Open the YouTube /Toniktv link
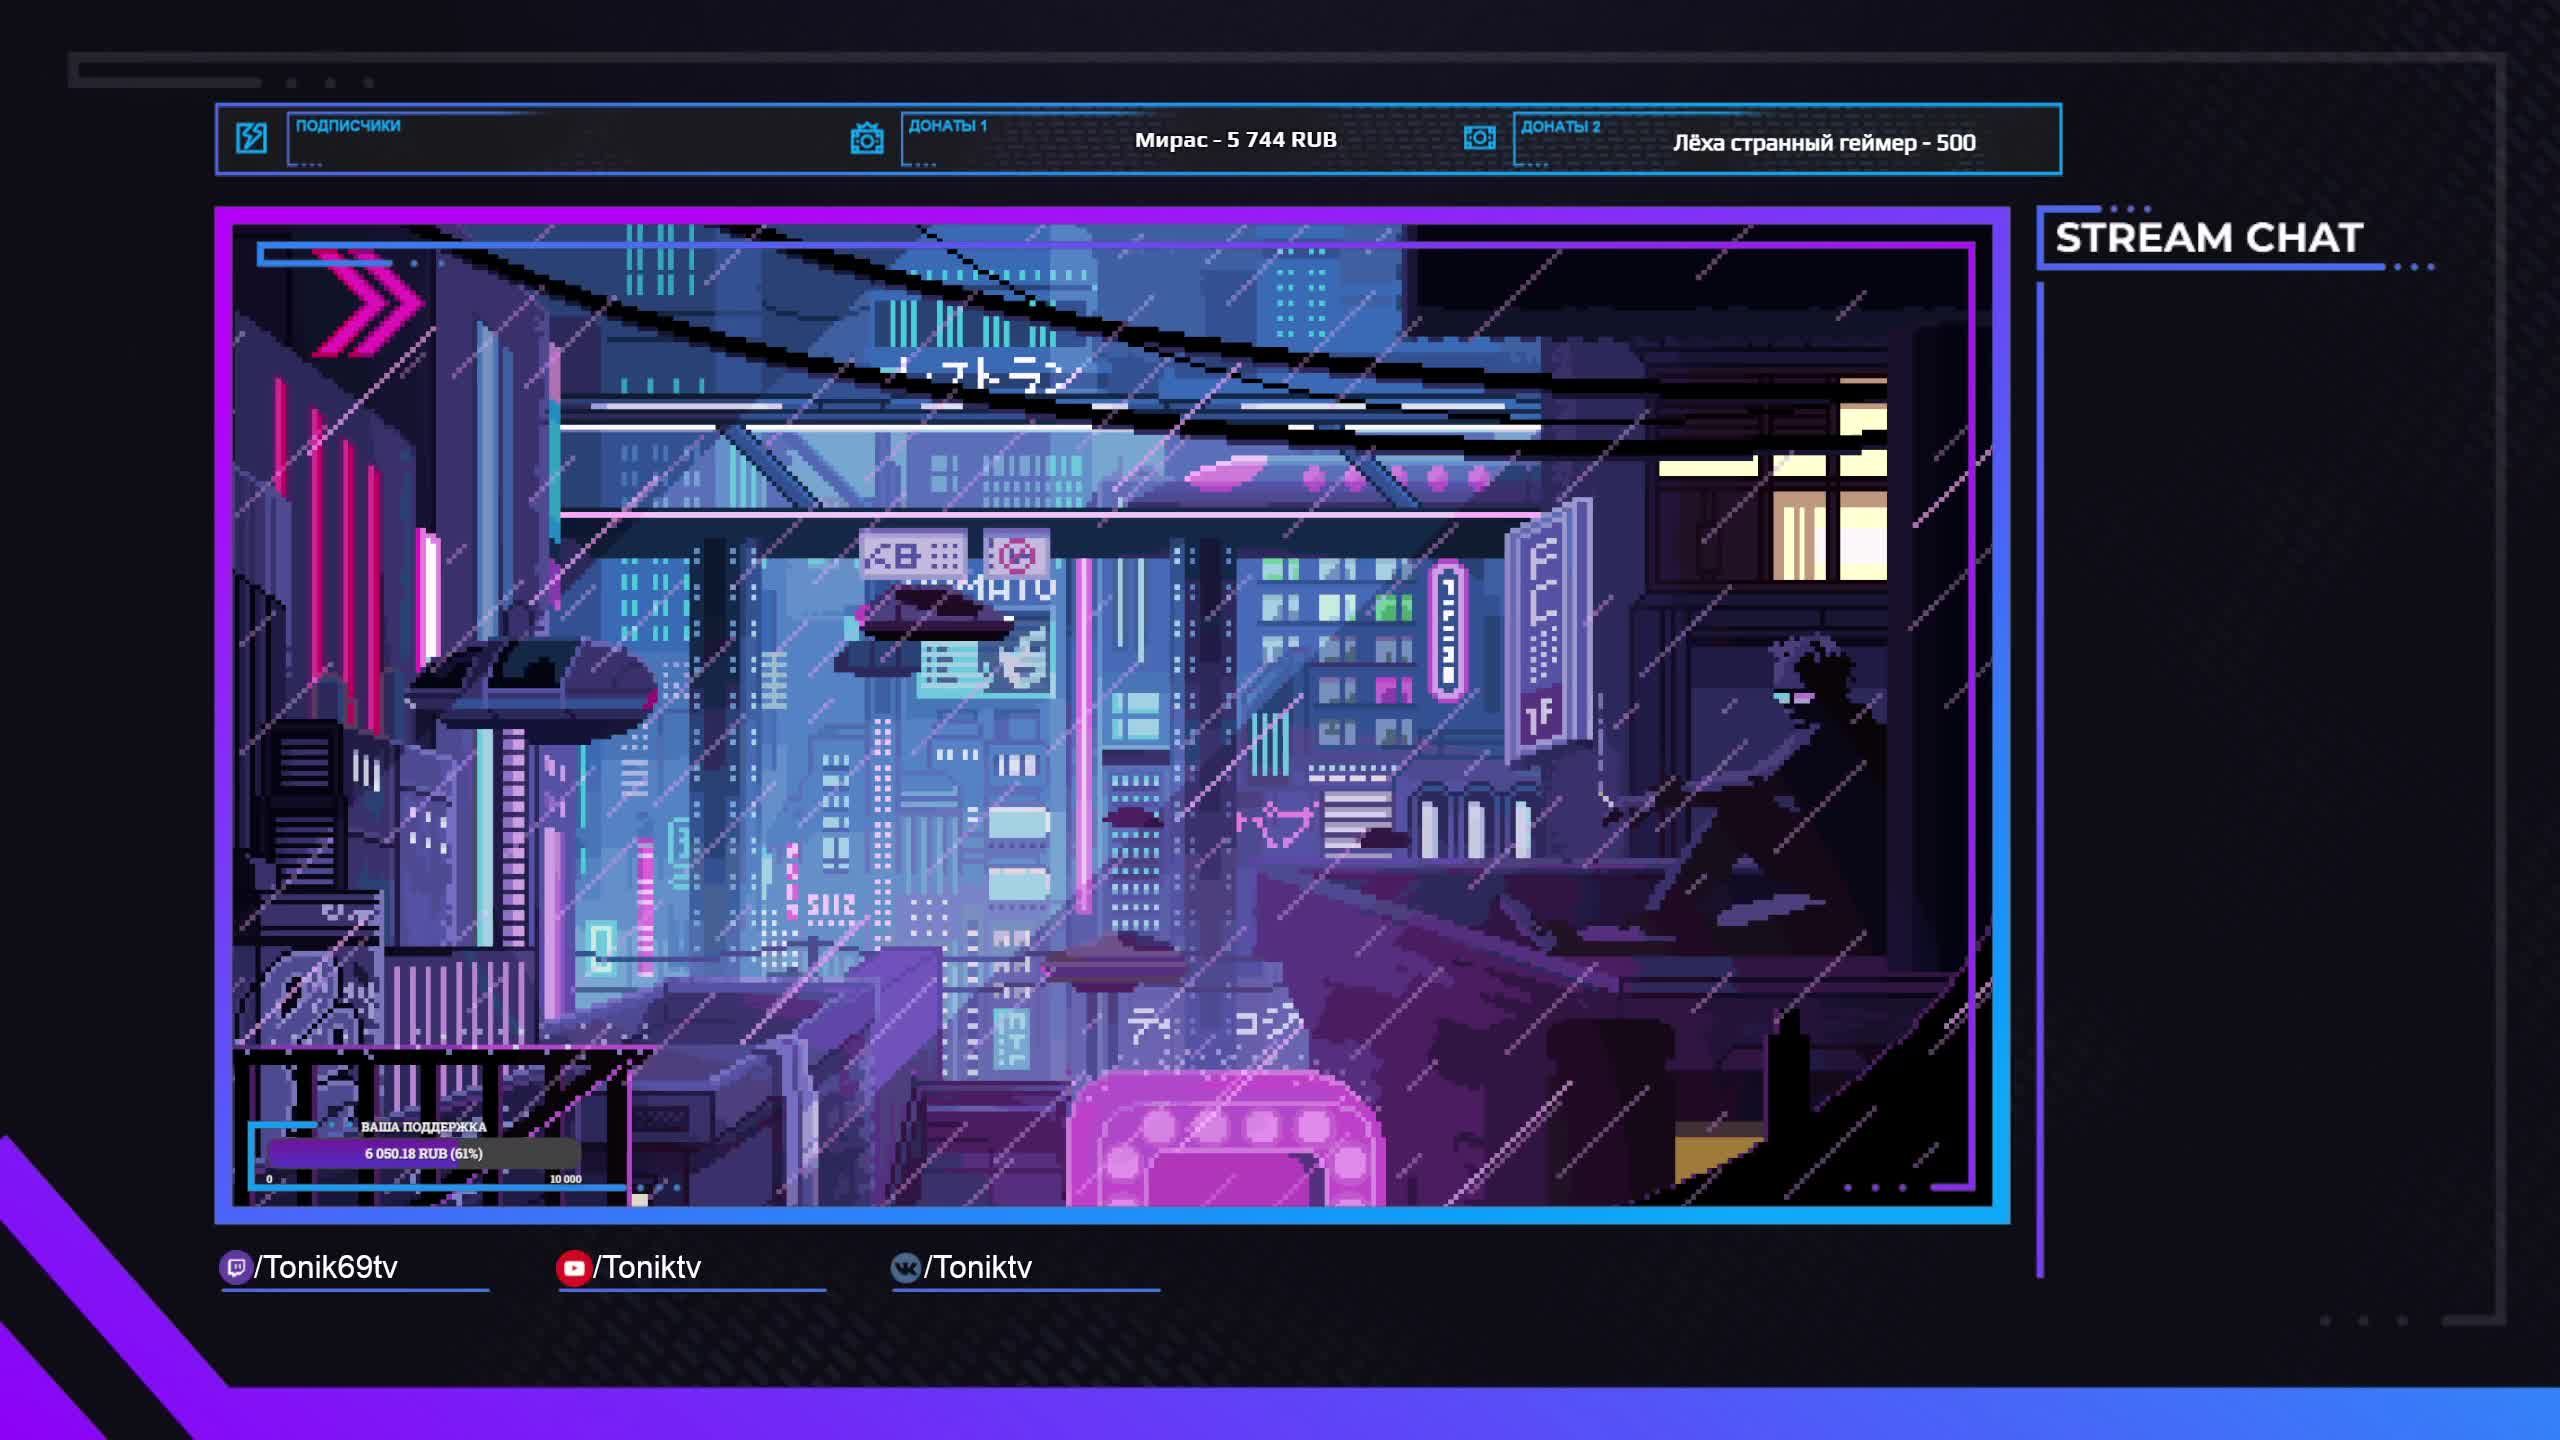This screenshot has height=1440, width=2560. (x=647, y=1268)
